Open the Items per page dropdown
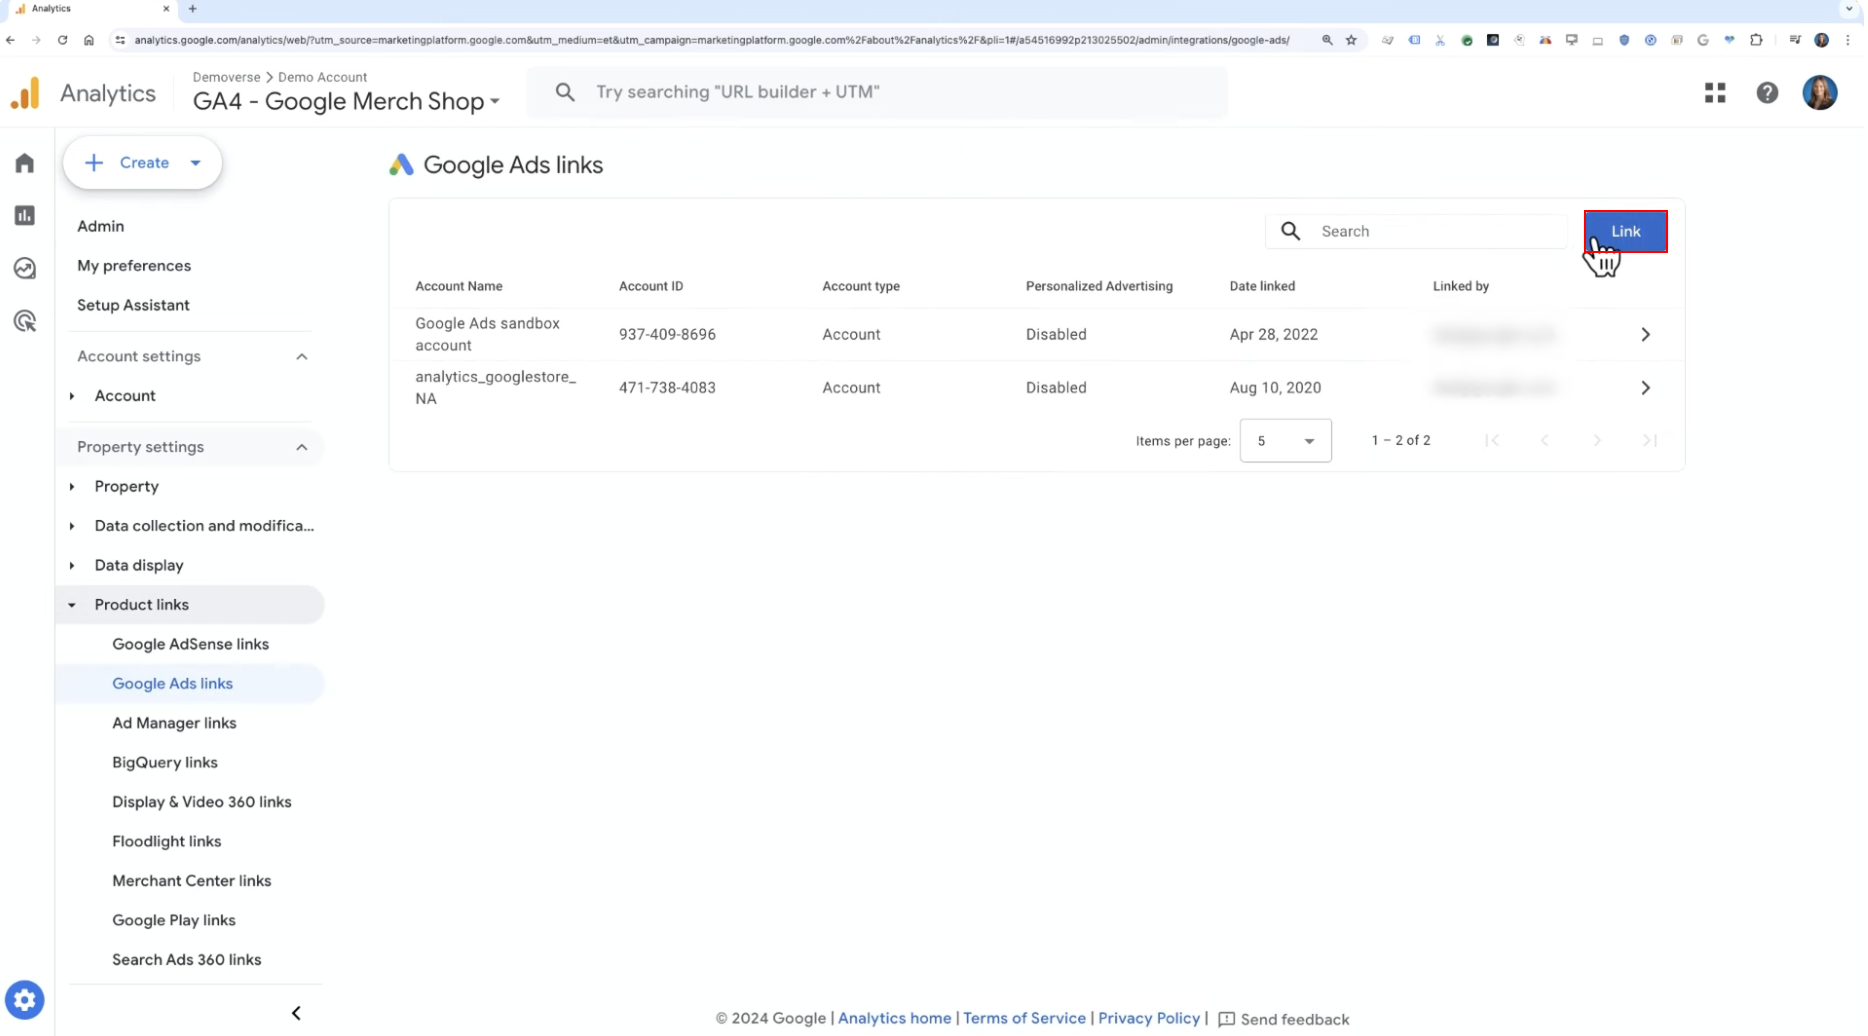This screenshot has width=1868, height=1036. tap(1287, 441)
